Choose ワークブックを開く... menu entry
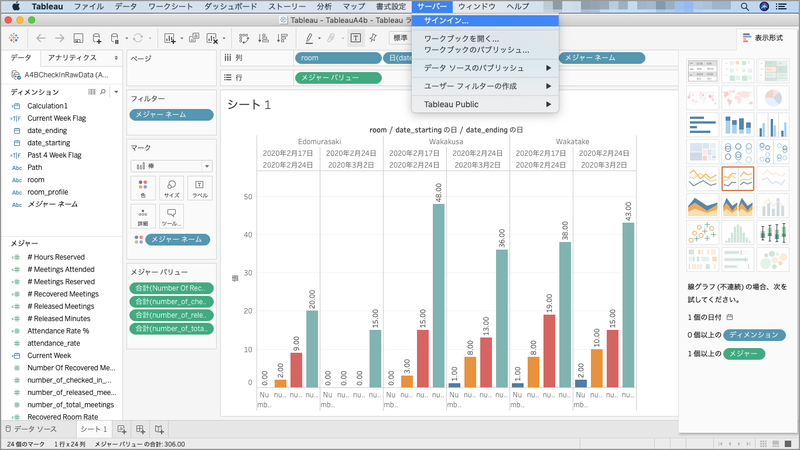The image size is (800, 450). coord(485,39)
